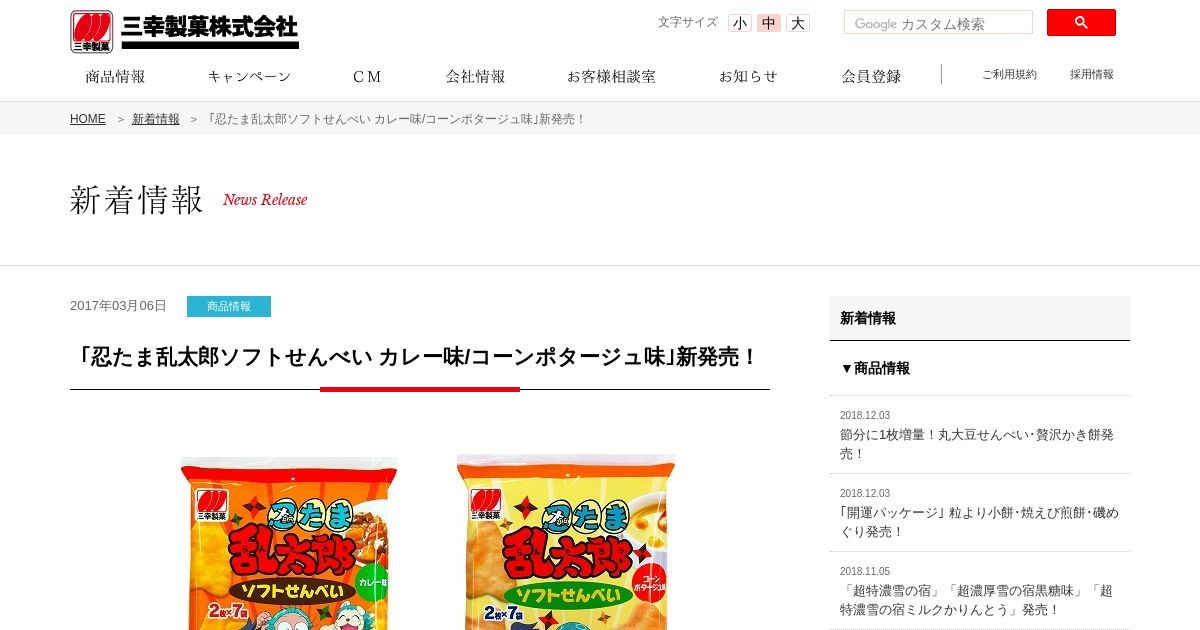This screenshot has height=630, width=1200.
Task: Go to 会員登録 member registration
Action: pyautogui.click(x=871, y=76)
